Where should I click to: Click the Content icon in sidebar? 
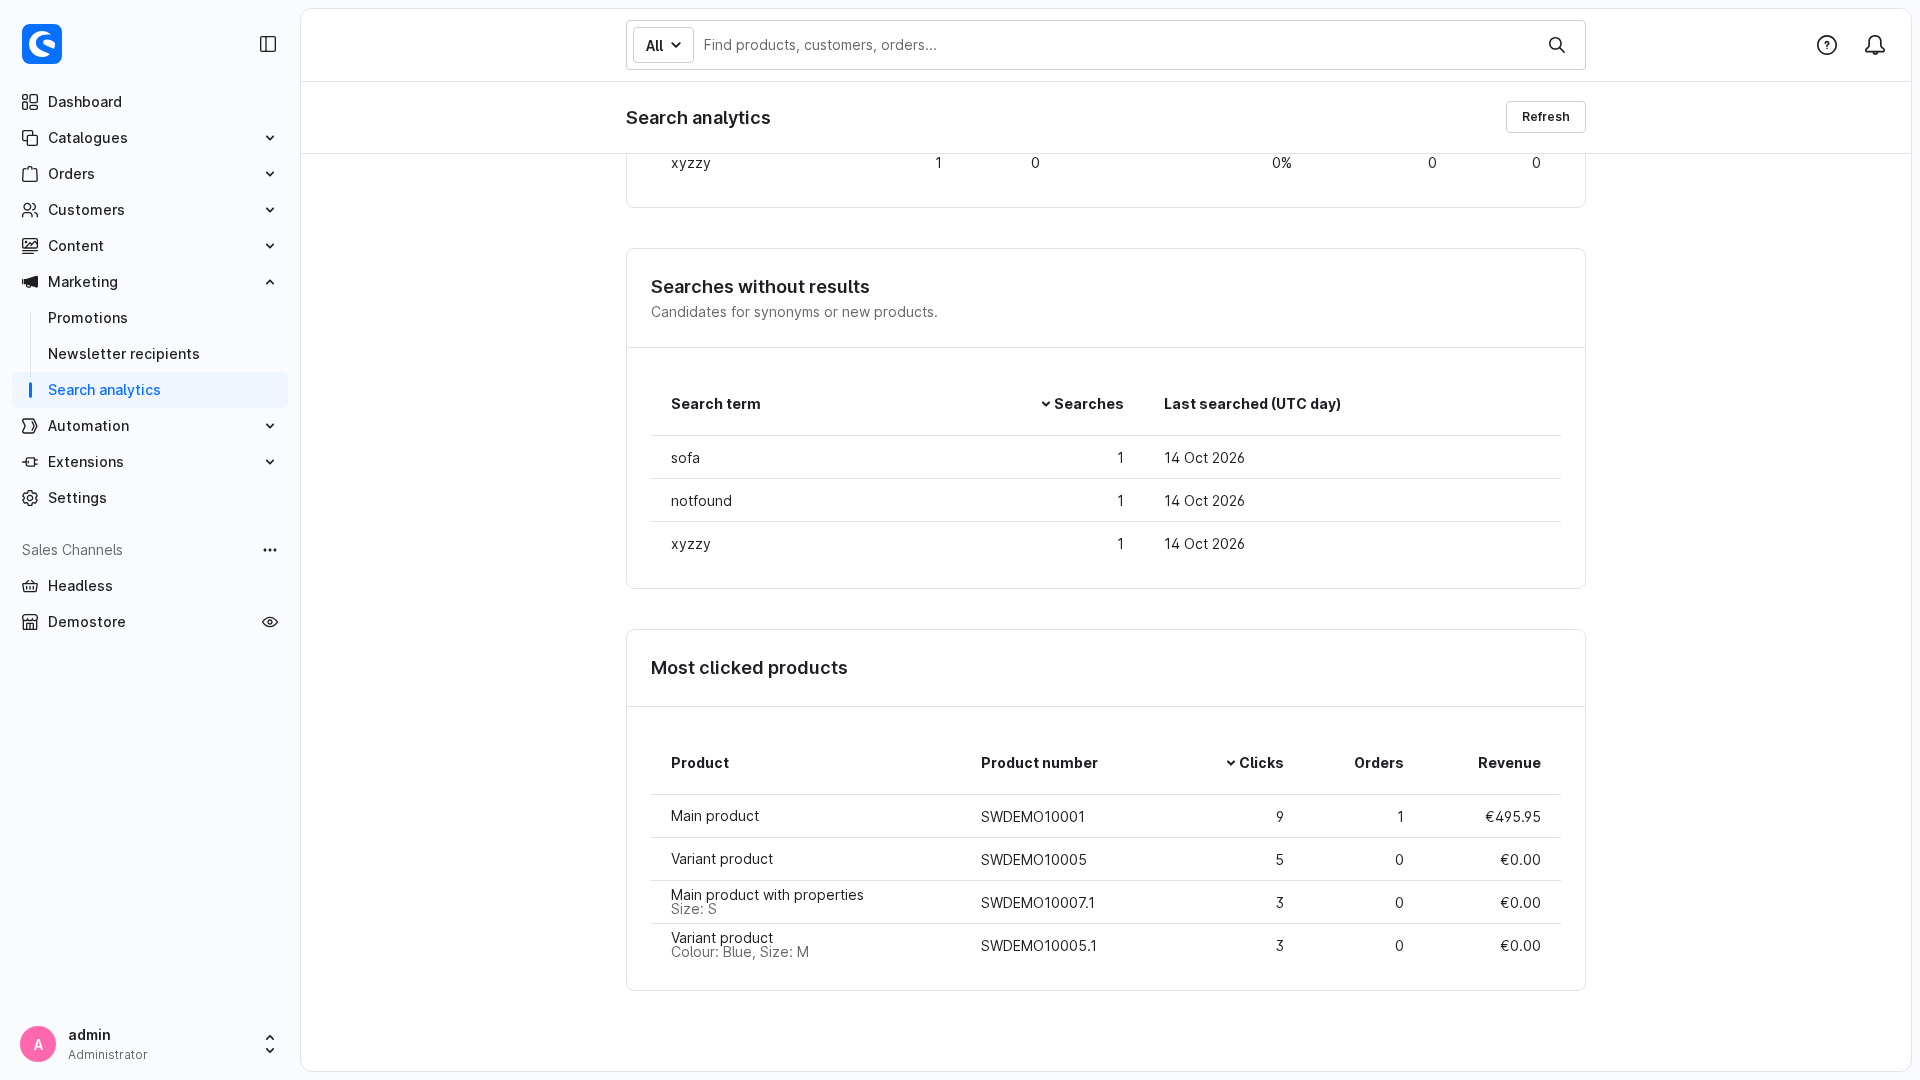pyautogui.click(x=30, y=246)
